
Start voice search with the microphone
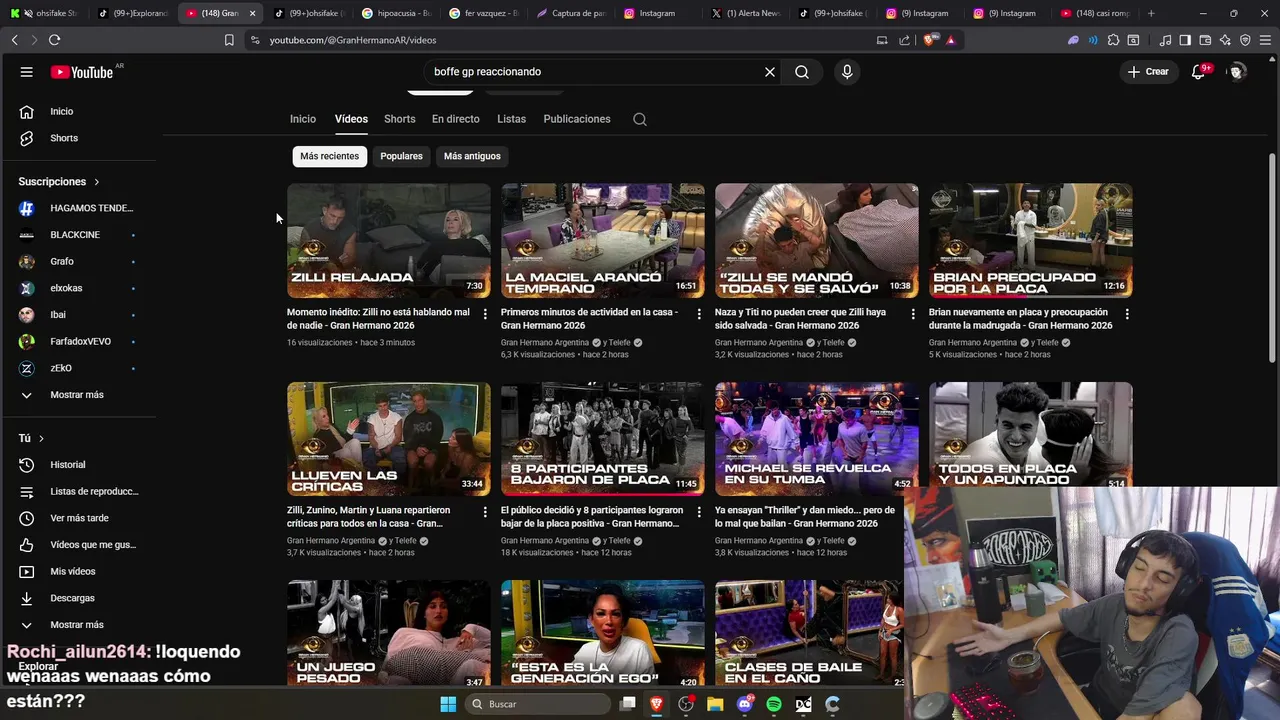click(847, 72)
